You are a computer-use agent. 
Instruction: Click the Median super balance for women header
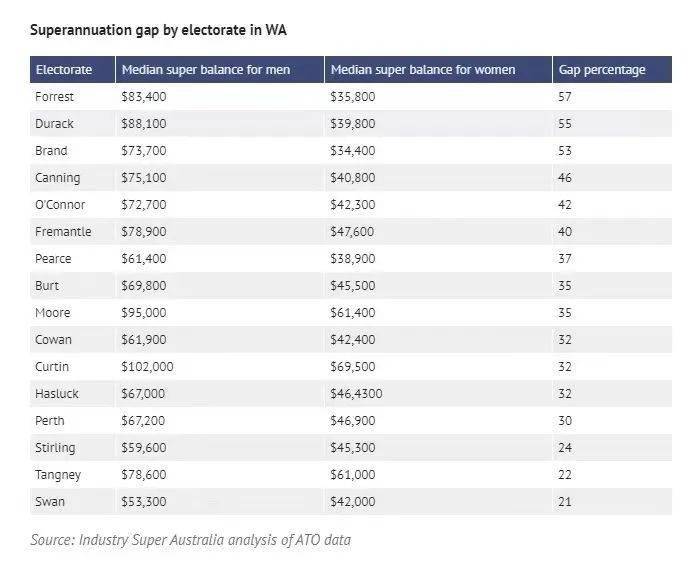pyautogui.click(x=423, y=70)
